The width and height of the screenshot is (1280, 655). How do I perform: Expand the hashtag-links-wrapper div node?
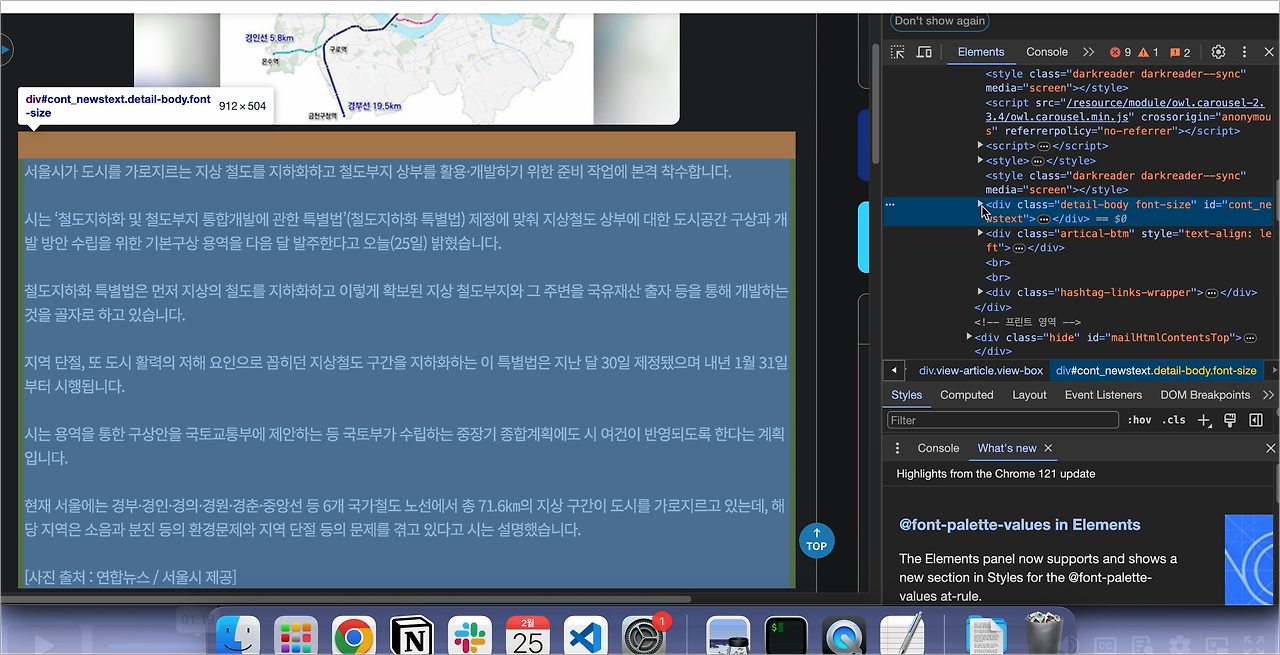pyautogui.click(x=980, y=292)
